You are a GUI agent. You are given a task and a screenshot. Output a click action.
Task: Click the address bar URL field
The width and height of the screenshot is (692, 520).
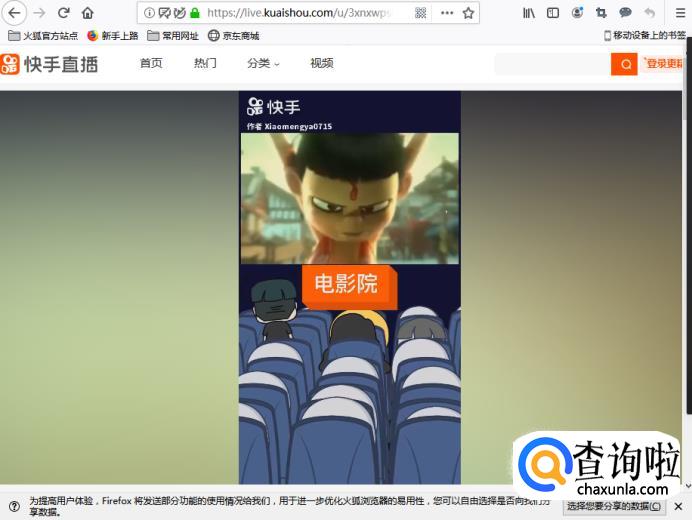click(299, 13)
